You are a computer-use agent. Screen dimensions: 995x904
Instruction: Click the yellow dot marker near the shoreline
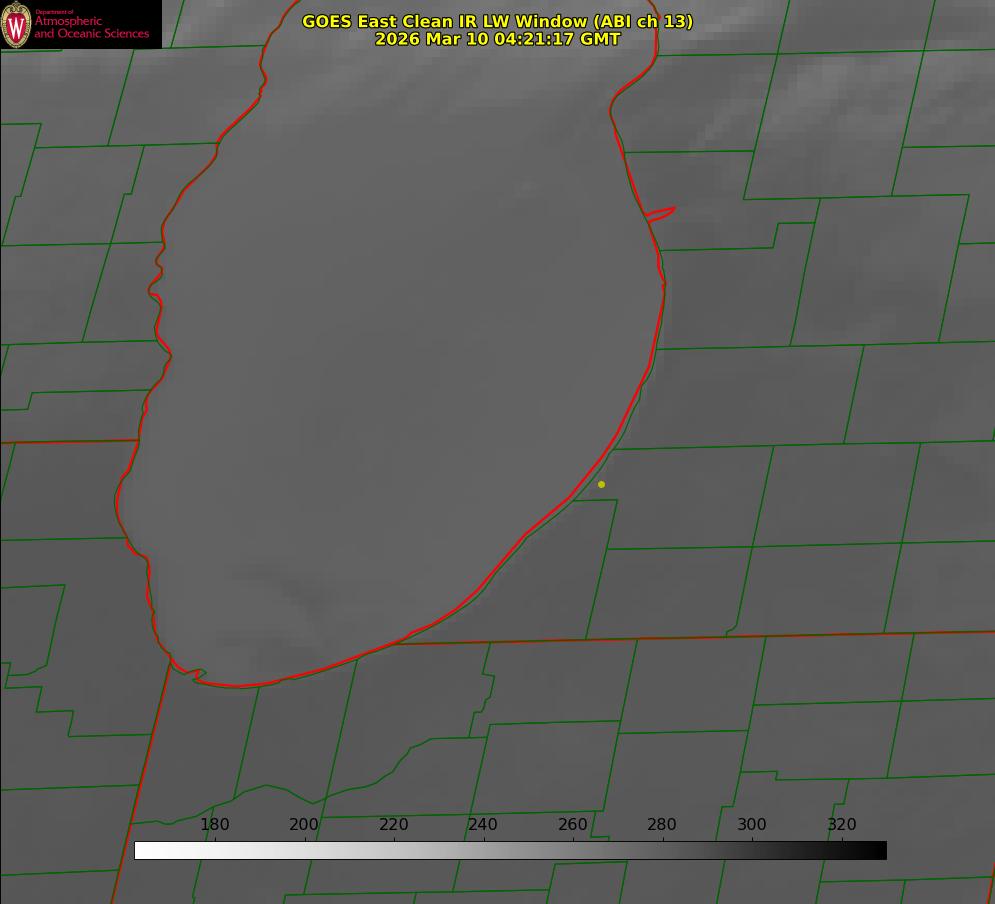pyautogui.click(x=601, y=485)
